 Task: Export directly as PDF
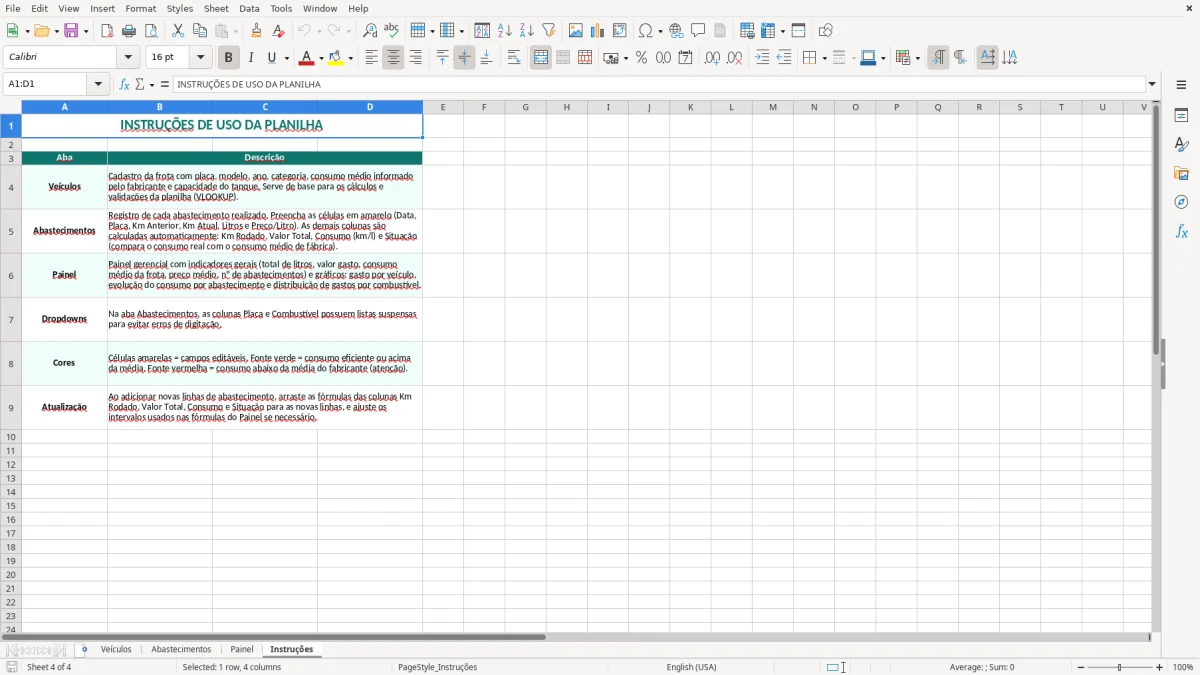point(107,31)
